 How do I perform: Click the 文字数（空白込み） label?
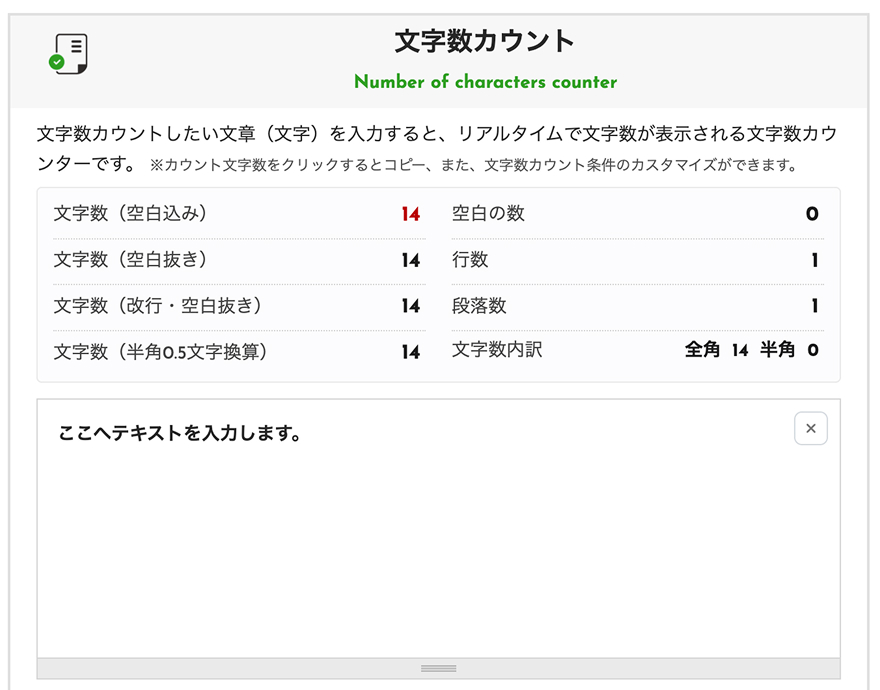(x=131, y=213)
